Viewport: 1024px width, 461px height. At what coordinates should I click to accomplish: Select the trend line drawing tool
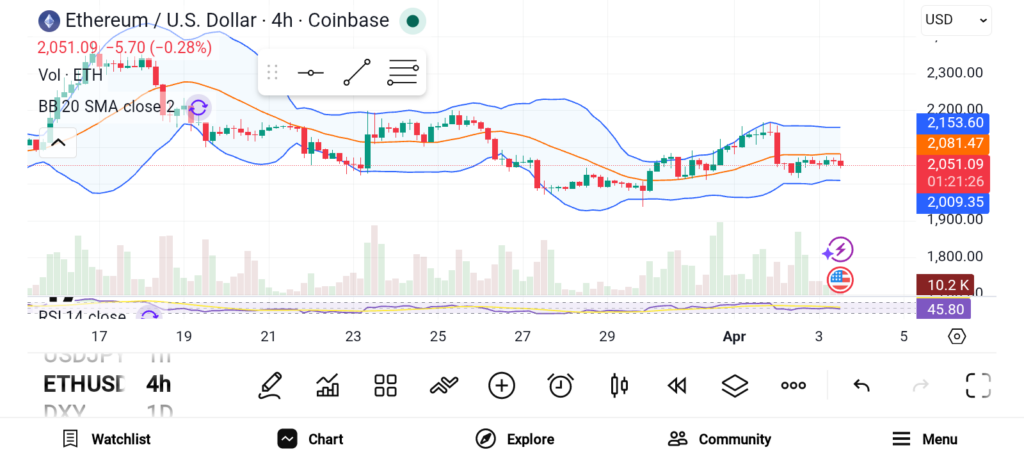click(356, 73)
